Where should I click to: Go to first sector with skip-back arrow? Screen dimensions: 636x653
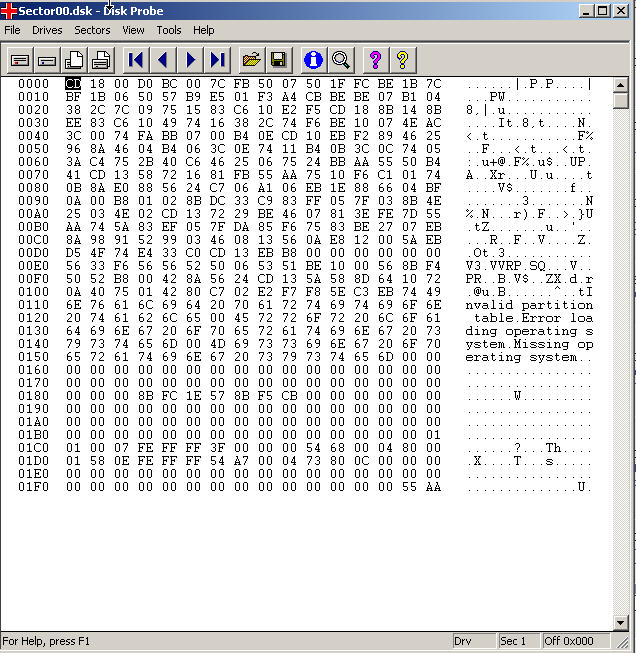pos(136,60)
